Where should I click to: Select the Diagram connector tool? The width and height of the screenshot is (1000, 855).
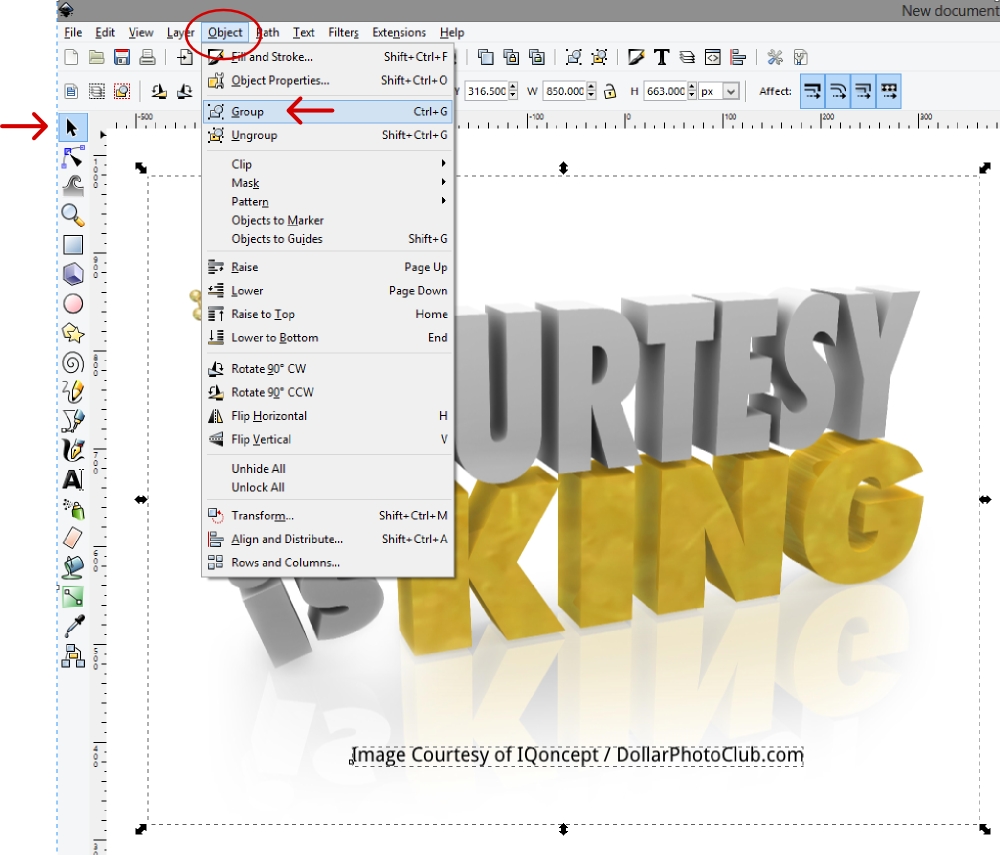pos(73,655)
